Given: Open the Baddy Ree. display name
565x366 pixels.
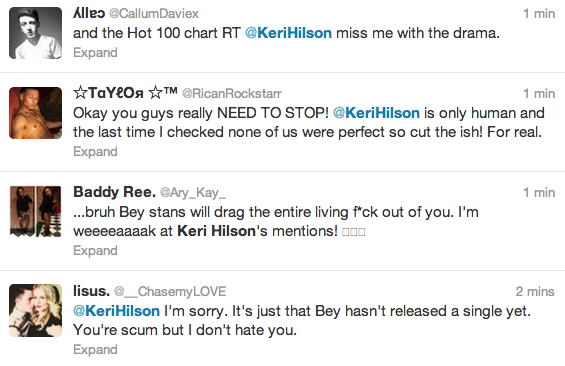Looking at the screenshot, I should pyautogui.click(x=114, y=192).
